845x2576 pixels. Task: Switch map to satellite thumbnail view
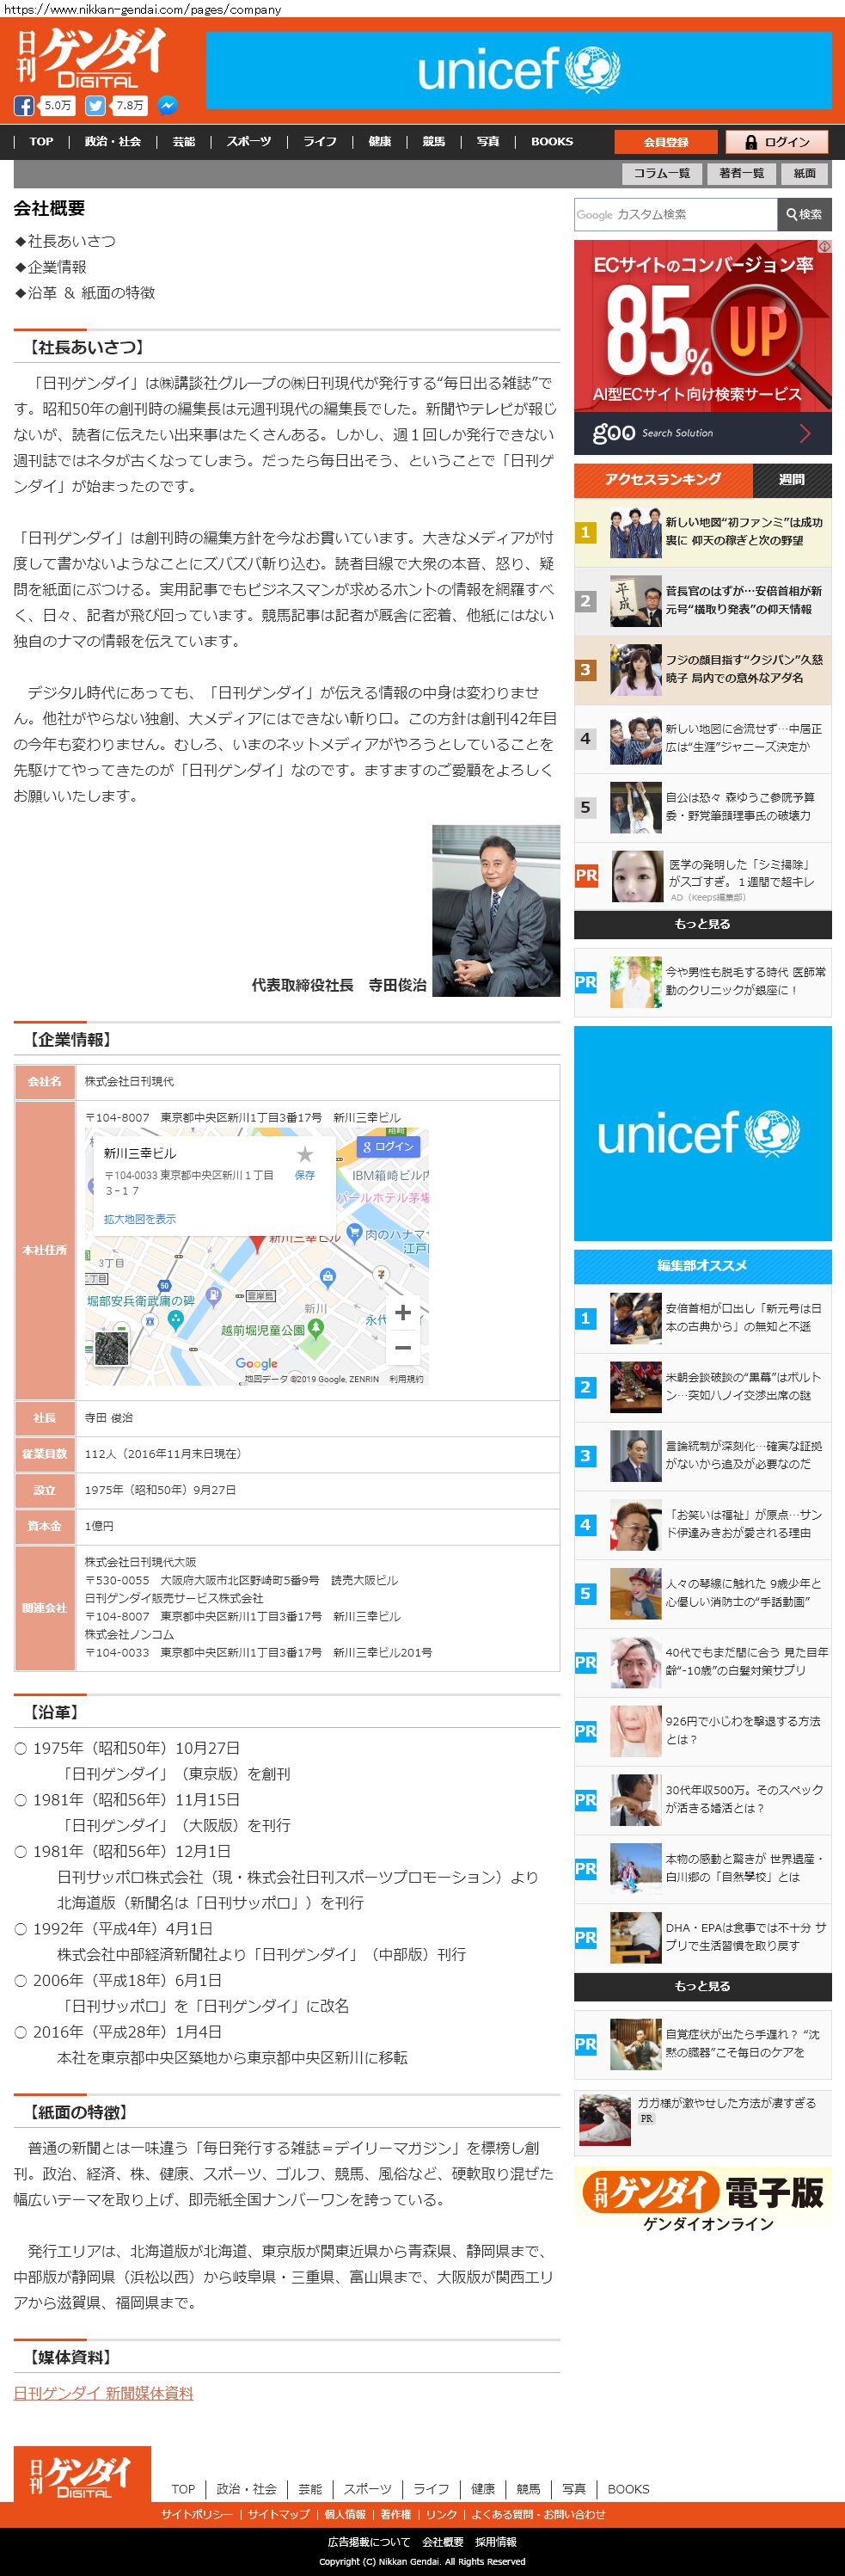pos(111,1348)
